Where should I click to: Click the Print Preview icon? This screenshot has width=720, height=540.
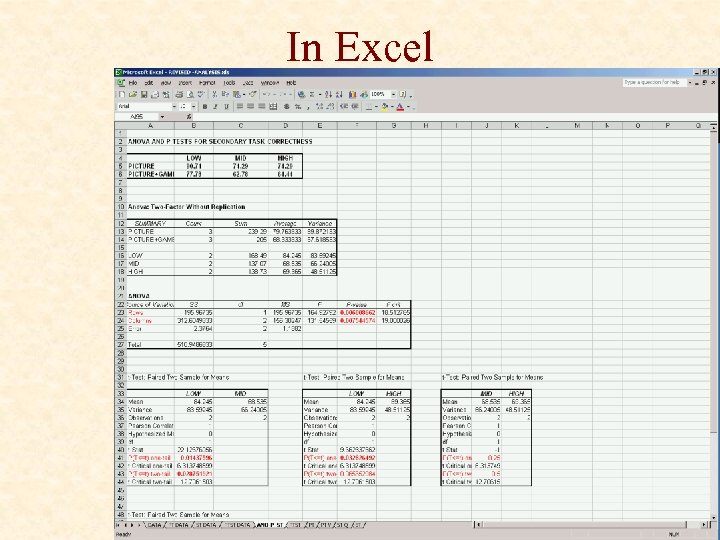click(190, 94)
